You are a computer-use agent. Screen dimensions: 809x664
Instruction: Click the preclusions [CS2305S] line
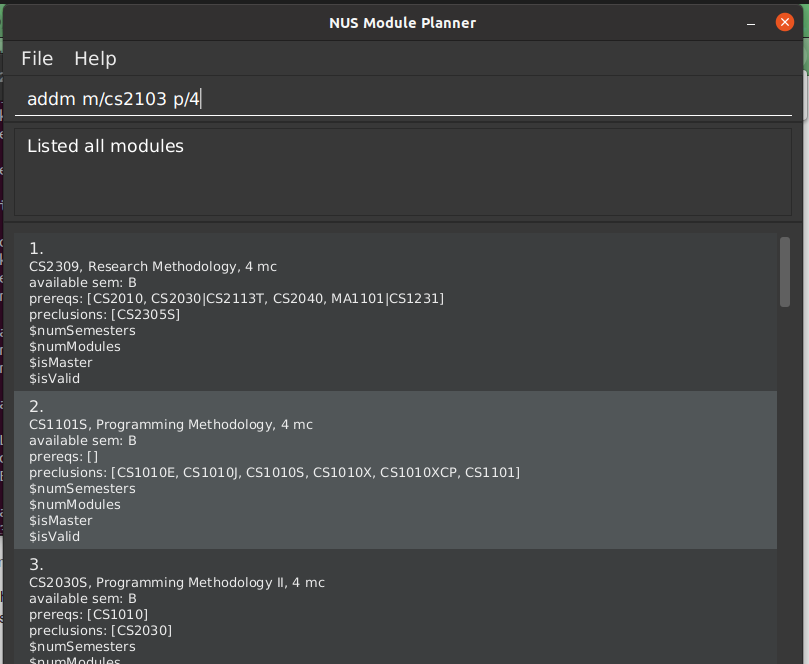104,315
